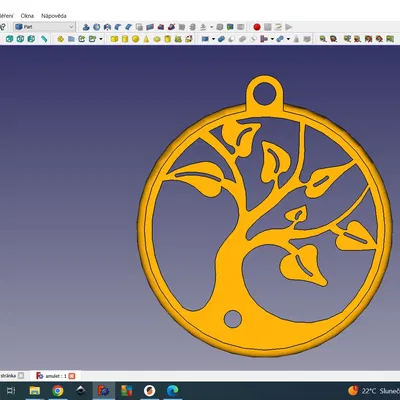Open the link actions dropdown arrow

(101, 39)
